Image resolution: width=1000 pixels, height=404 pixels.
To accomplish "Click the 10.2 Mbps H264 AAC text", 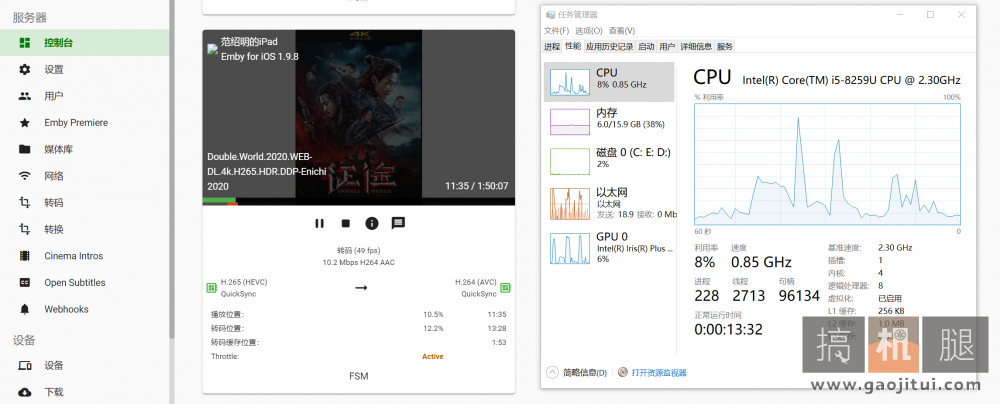I will pyautogui.click(x=358, y=262).
